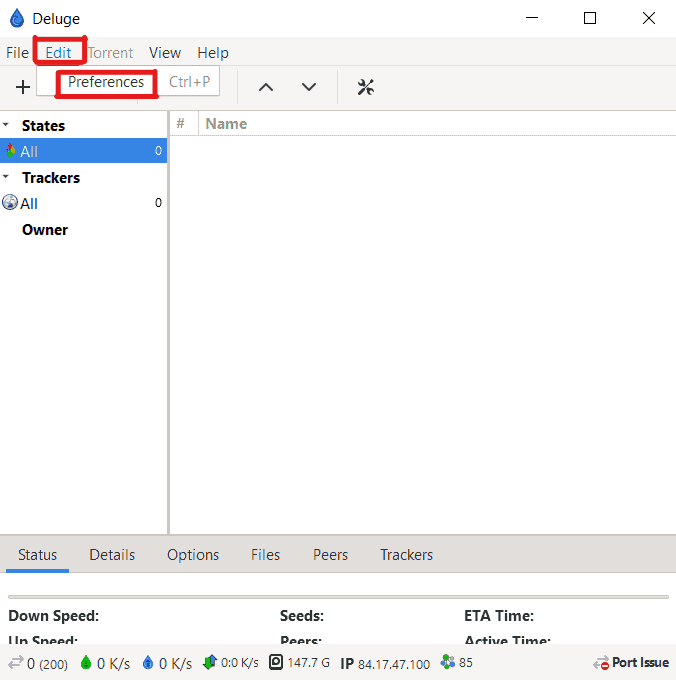Choose Preferences from the Edit menu
This screenshot has width=676, height=680.
[106, 82]
